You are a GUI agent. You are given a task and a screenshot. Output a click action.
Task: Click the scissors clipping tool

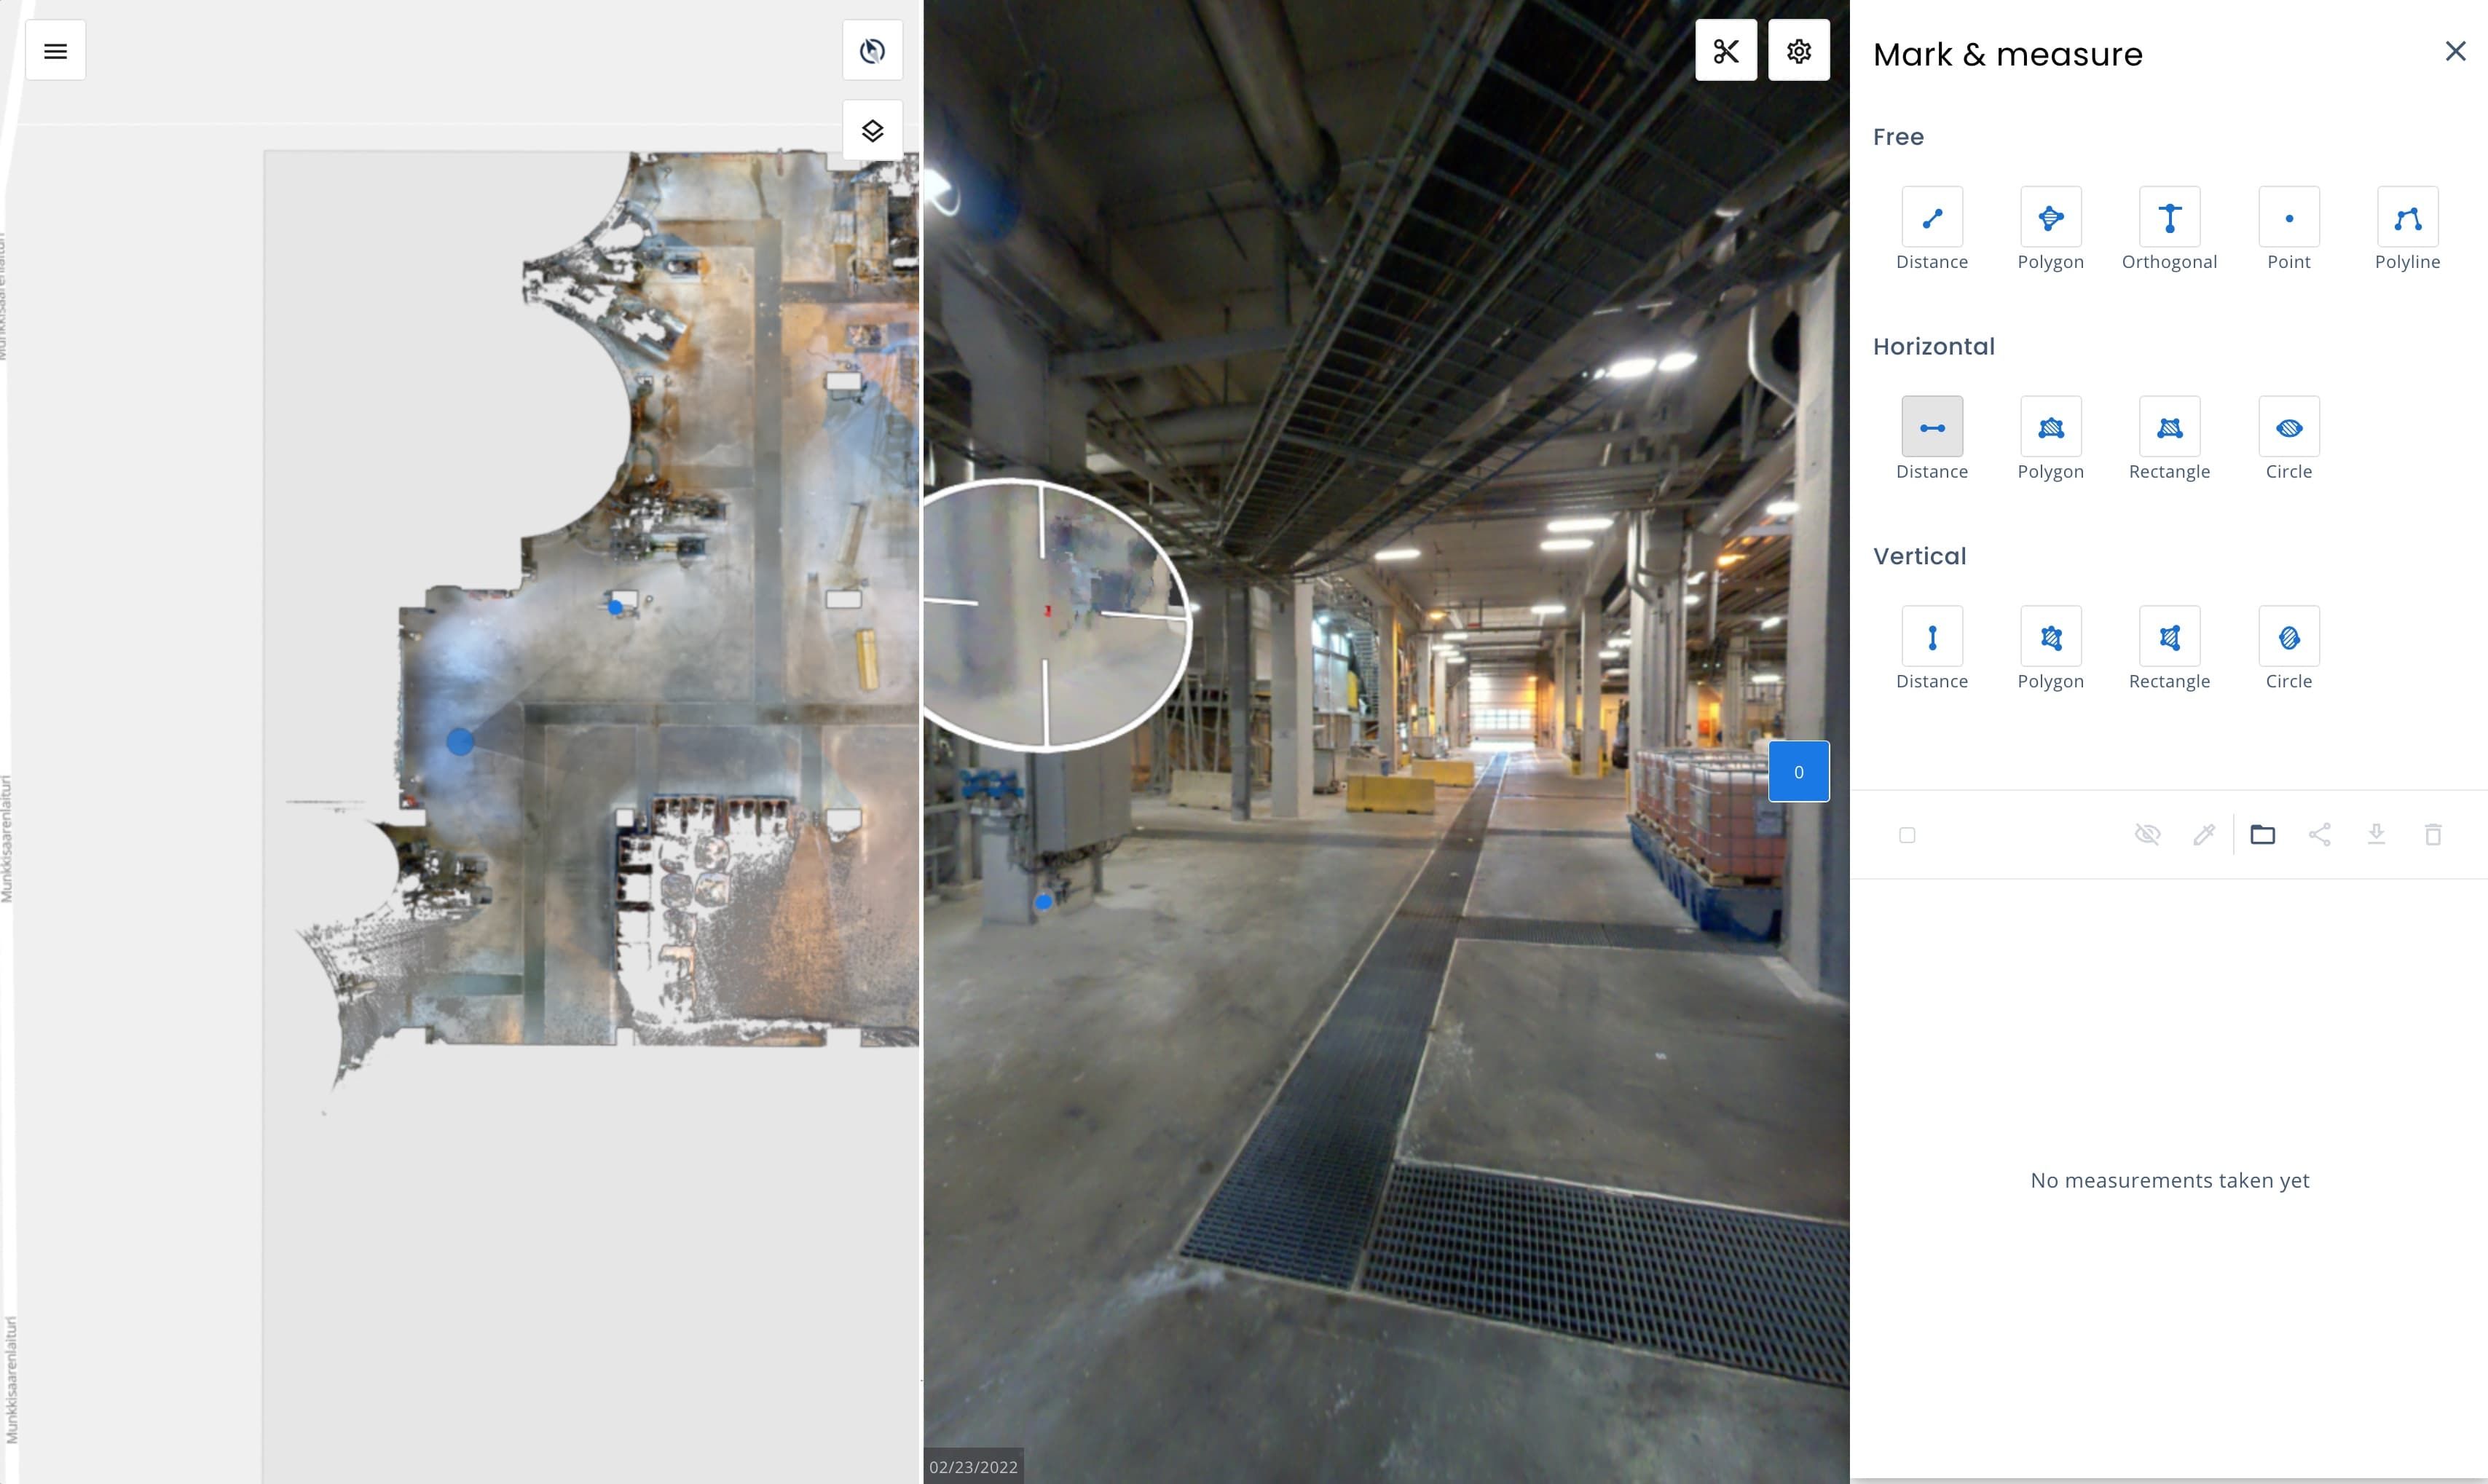click(x=1726, y=51)
